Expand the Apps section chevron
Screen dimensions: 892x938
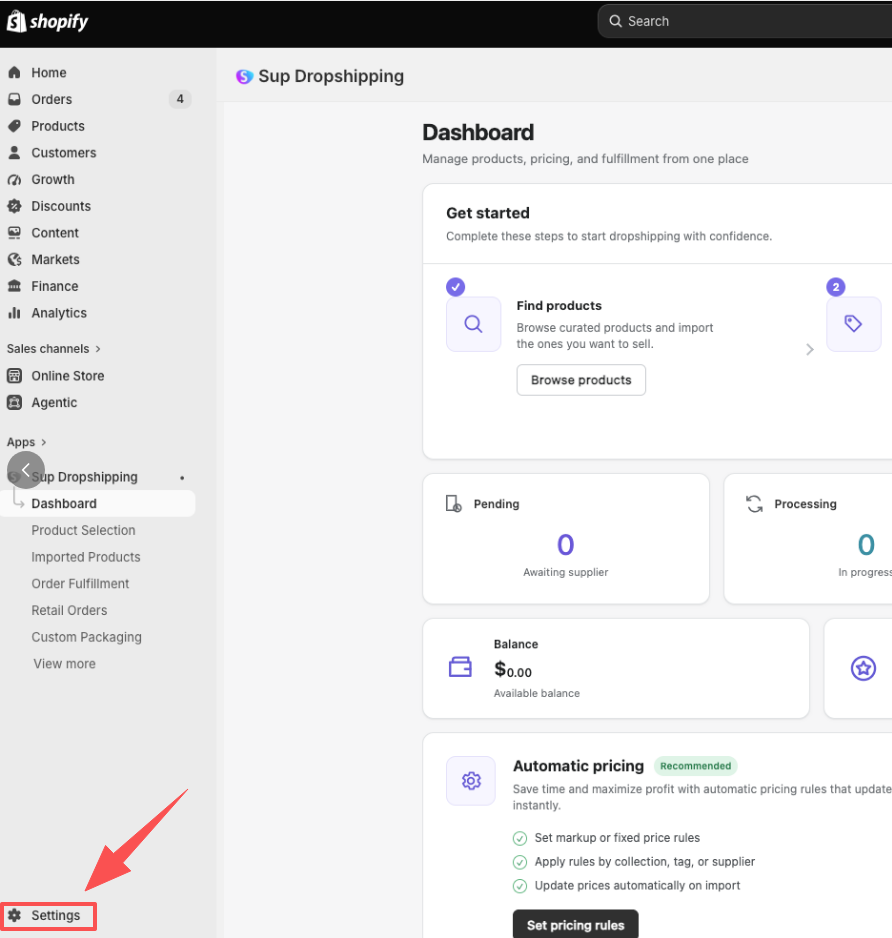44,442
